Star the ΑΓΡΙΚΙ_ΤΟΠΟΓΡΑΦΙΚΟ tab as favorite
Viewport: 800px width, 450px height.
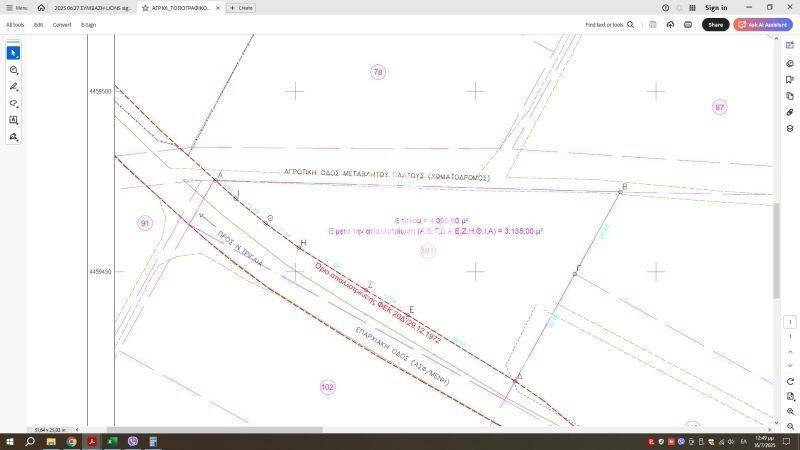coord(146,7)
